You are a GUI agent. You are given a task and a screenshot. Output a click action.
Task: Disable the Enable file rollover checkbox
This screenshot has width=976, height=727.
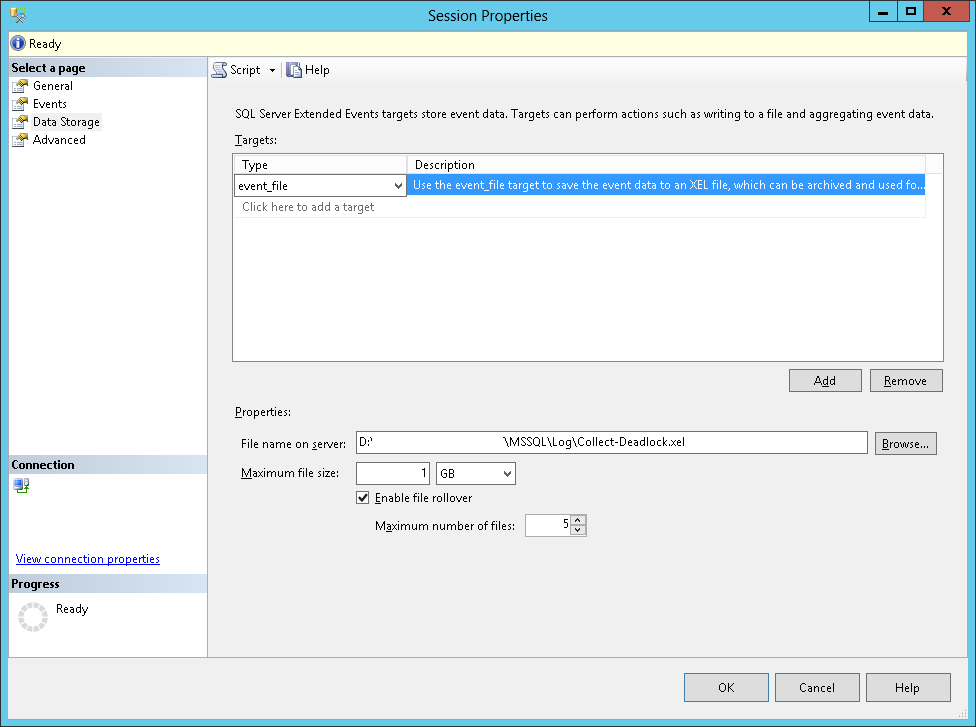(x=363, y=498)
